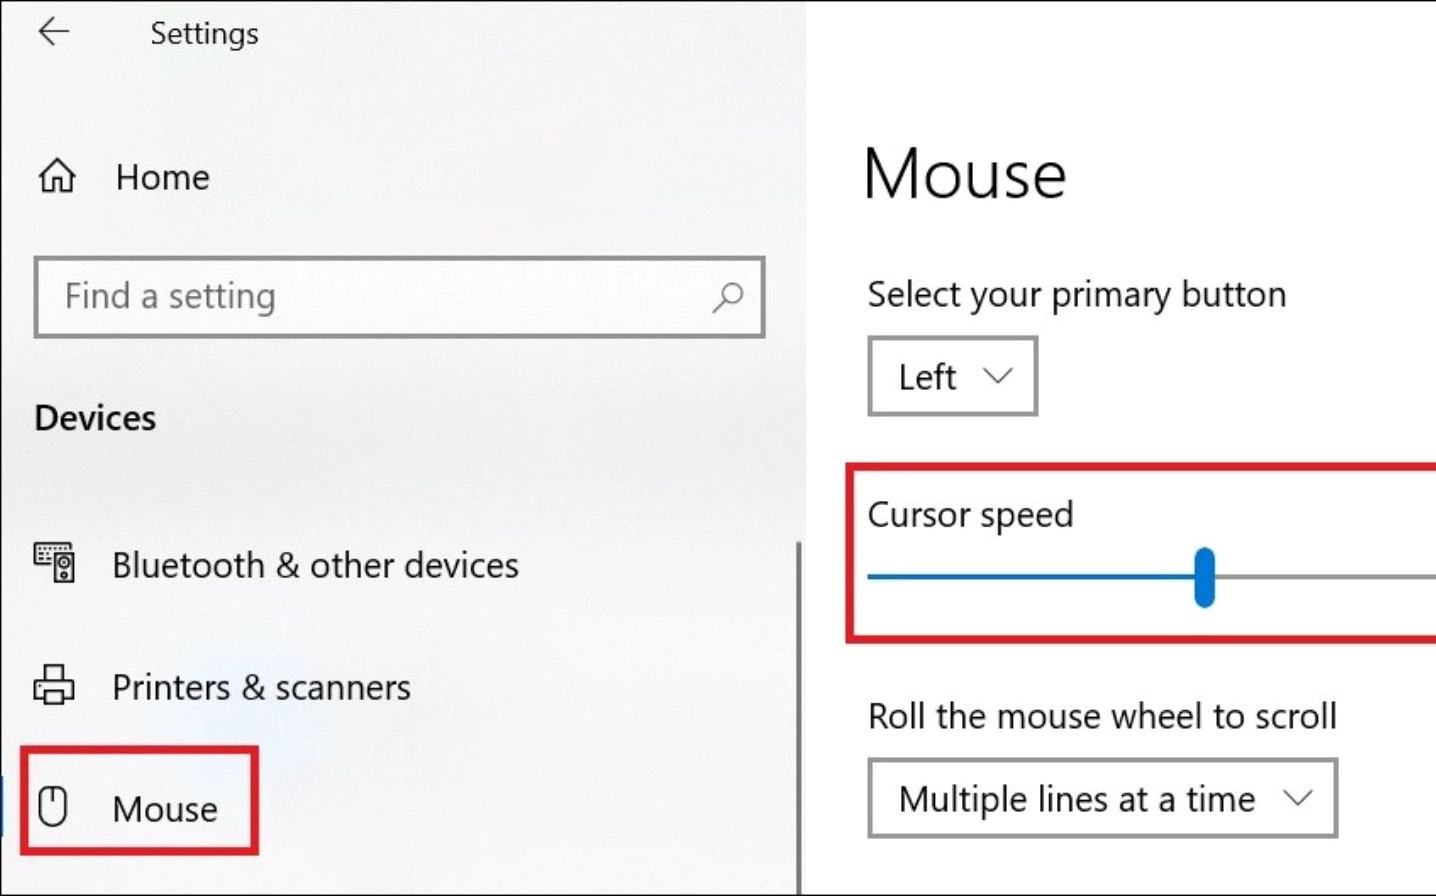Open Bluetooth & other devices settings
The image size is (1436, 896).
coord(315,565)
